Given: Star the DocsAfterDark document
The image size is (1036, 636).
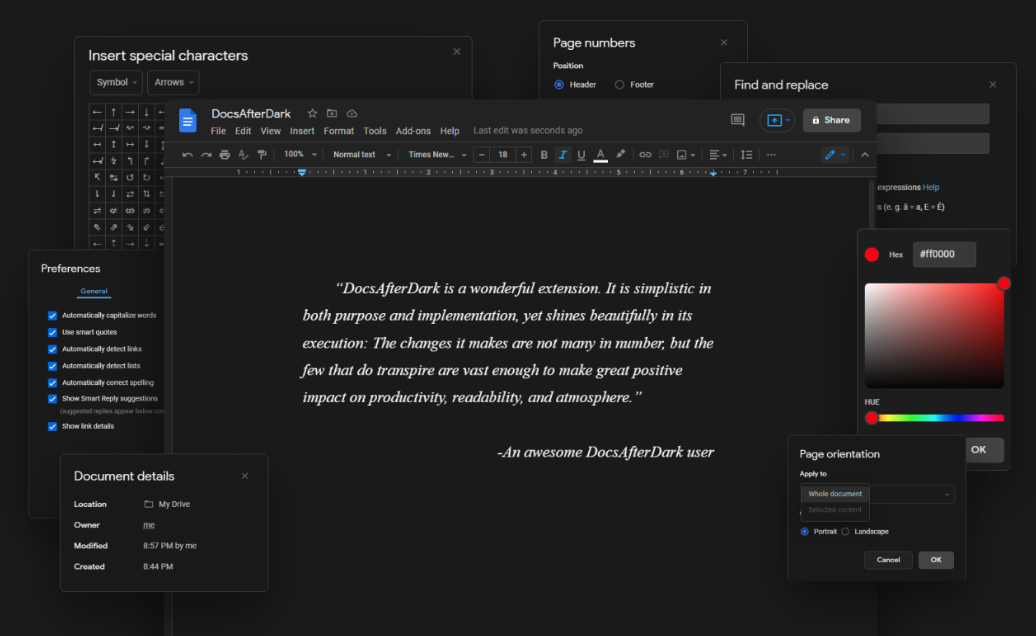Looking at the screenshot, I should (313, 114).
